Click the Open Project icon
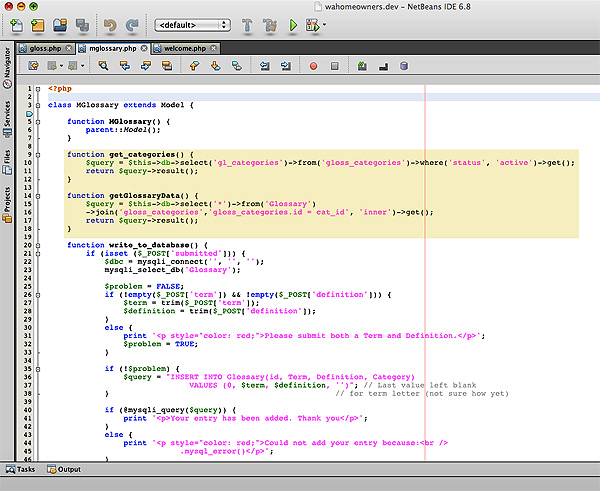The height and width of the screenshot is (491, 600). tap(60, 25)
